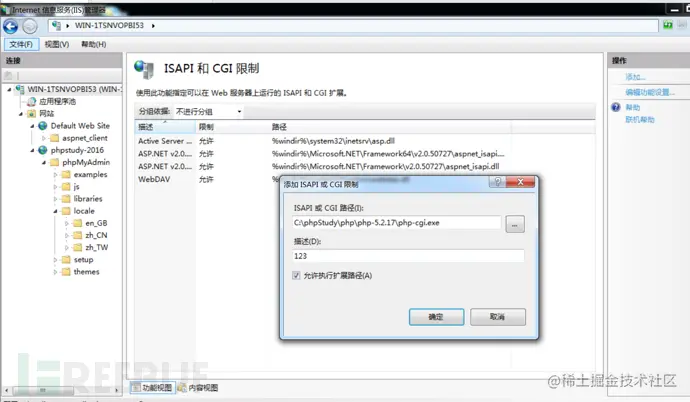Click the themes folder icon
This screenshot has height=402, width=690.
coord(66,272)
